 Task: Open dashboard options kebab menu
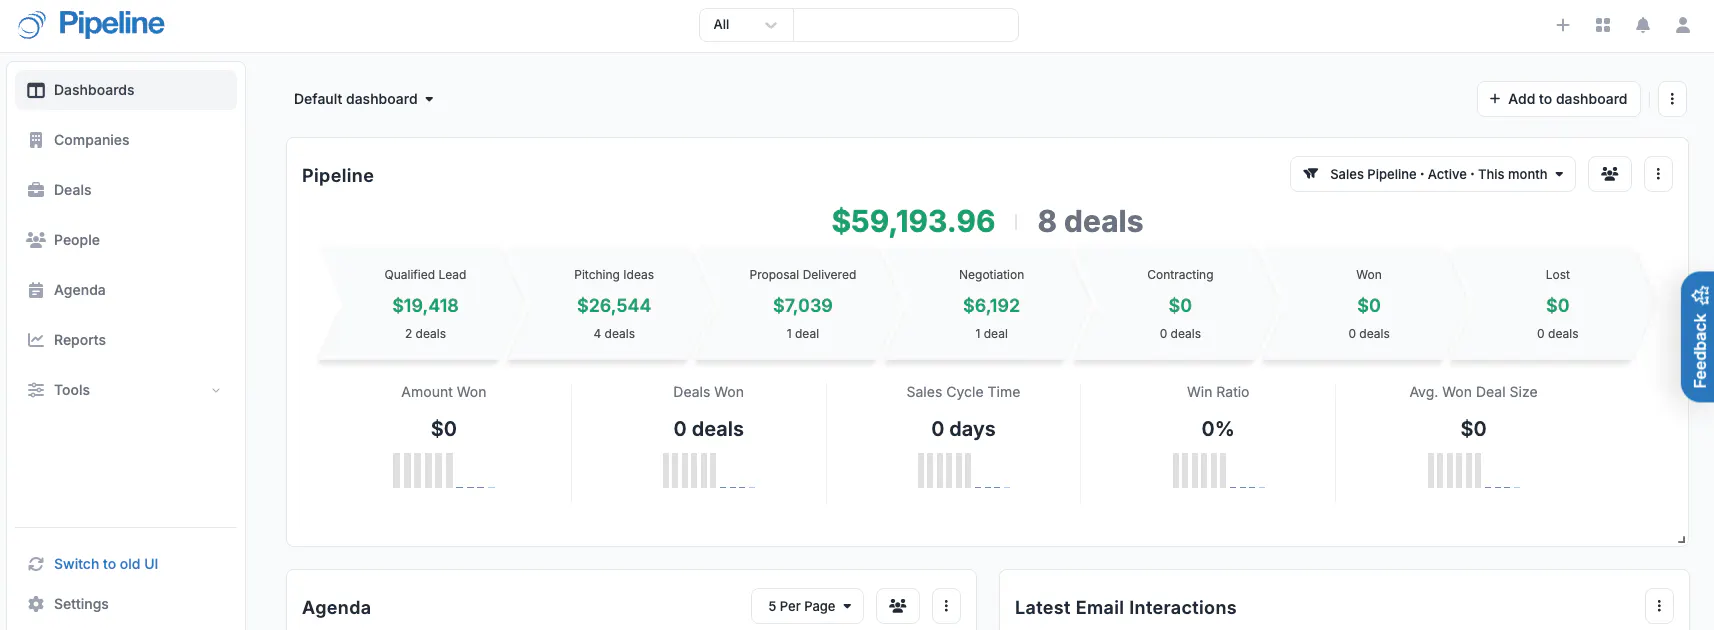(1672, 99)
